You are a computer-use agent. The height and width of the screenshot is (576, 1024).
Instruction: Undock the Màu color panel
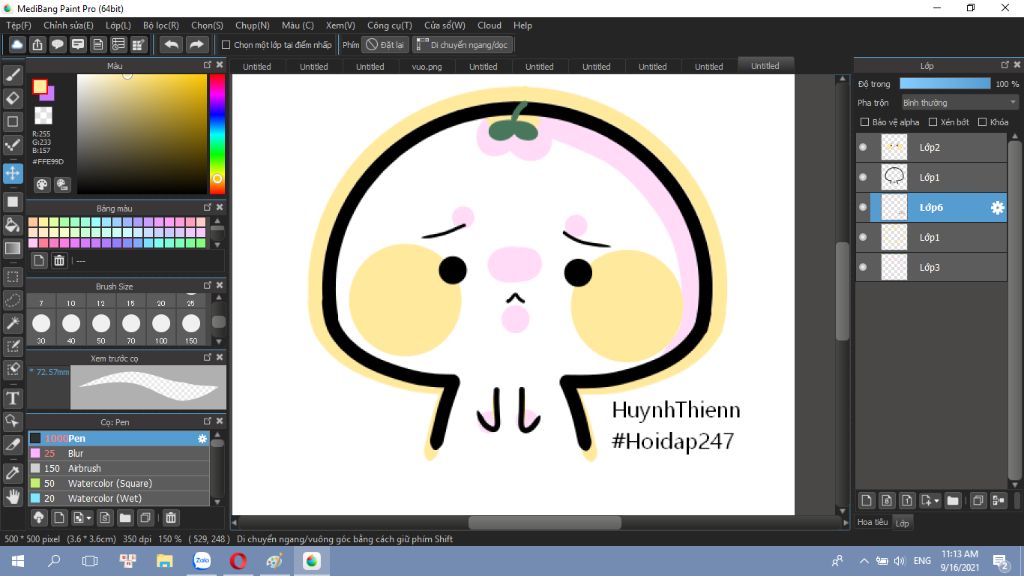(208, 65)
